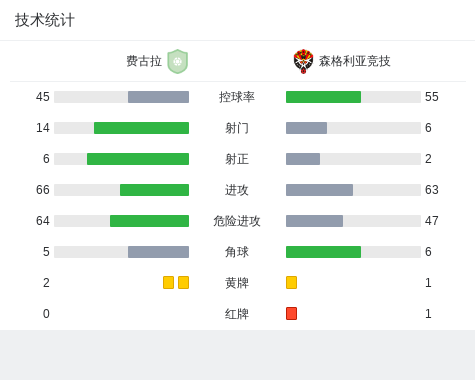Select the 技术统计 section header
The image size is (475, 380).
45,20
